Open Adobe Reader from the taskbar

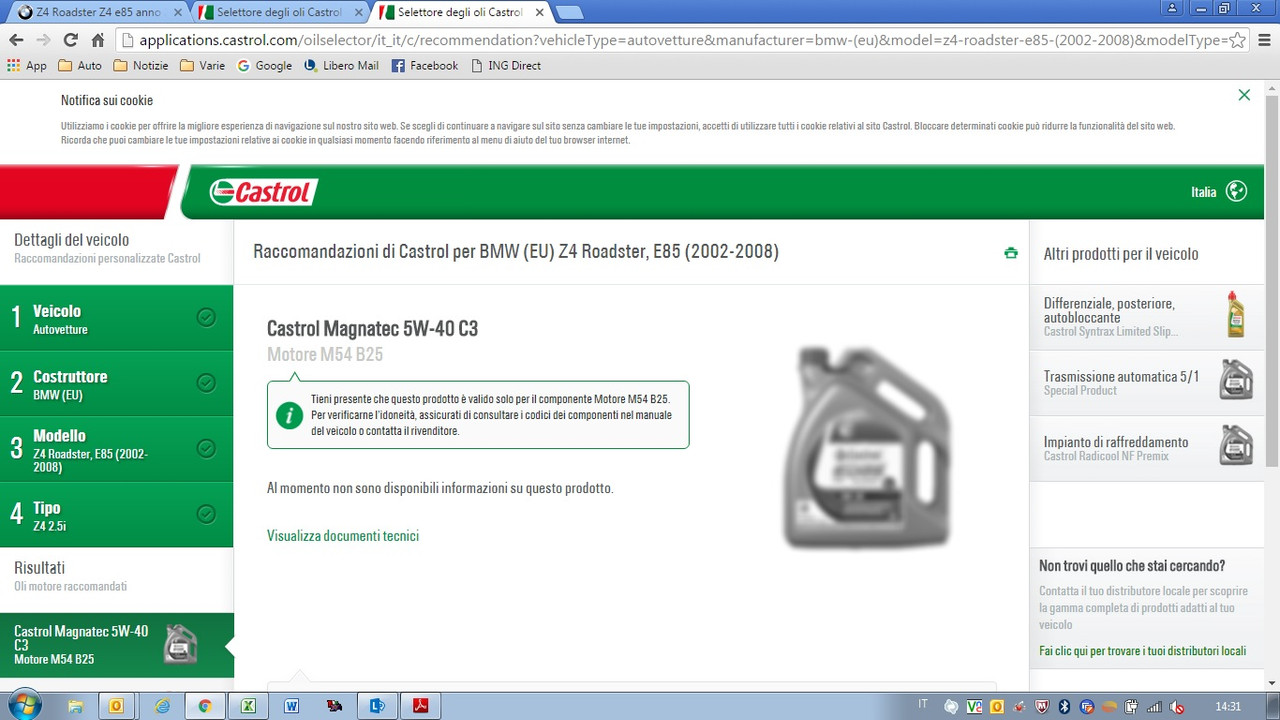[421, 706]
